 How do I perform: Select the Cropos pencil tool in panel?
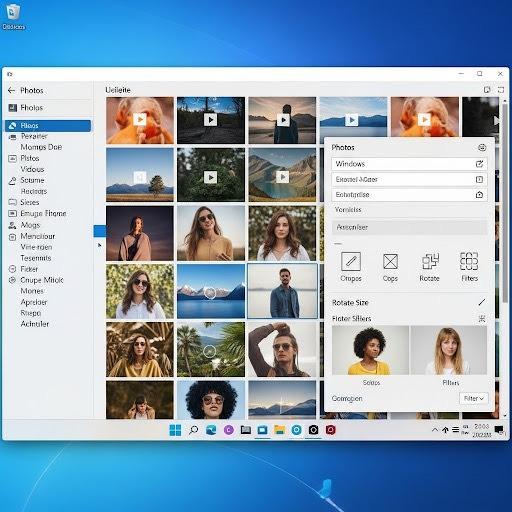[x=351, y=261]
